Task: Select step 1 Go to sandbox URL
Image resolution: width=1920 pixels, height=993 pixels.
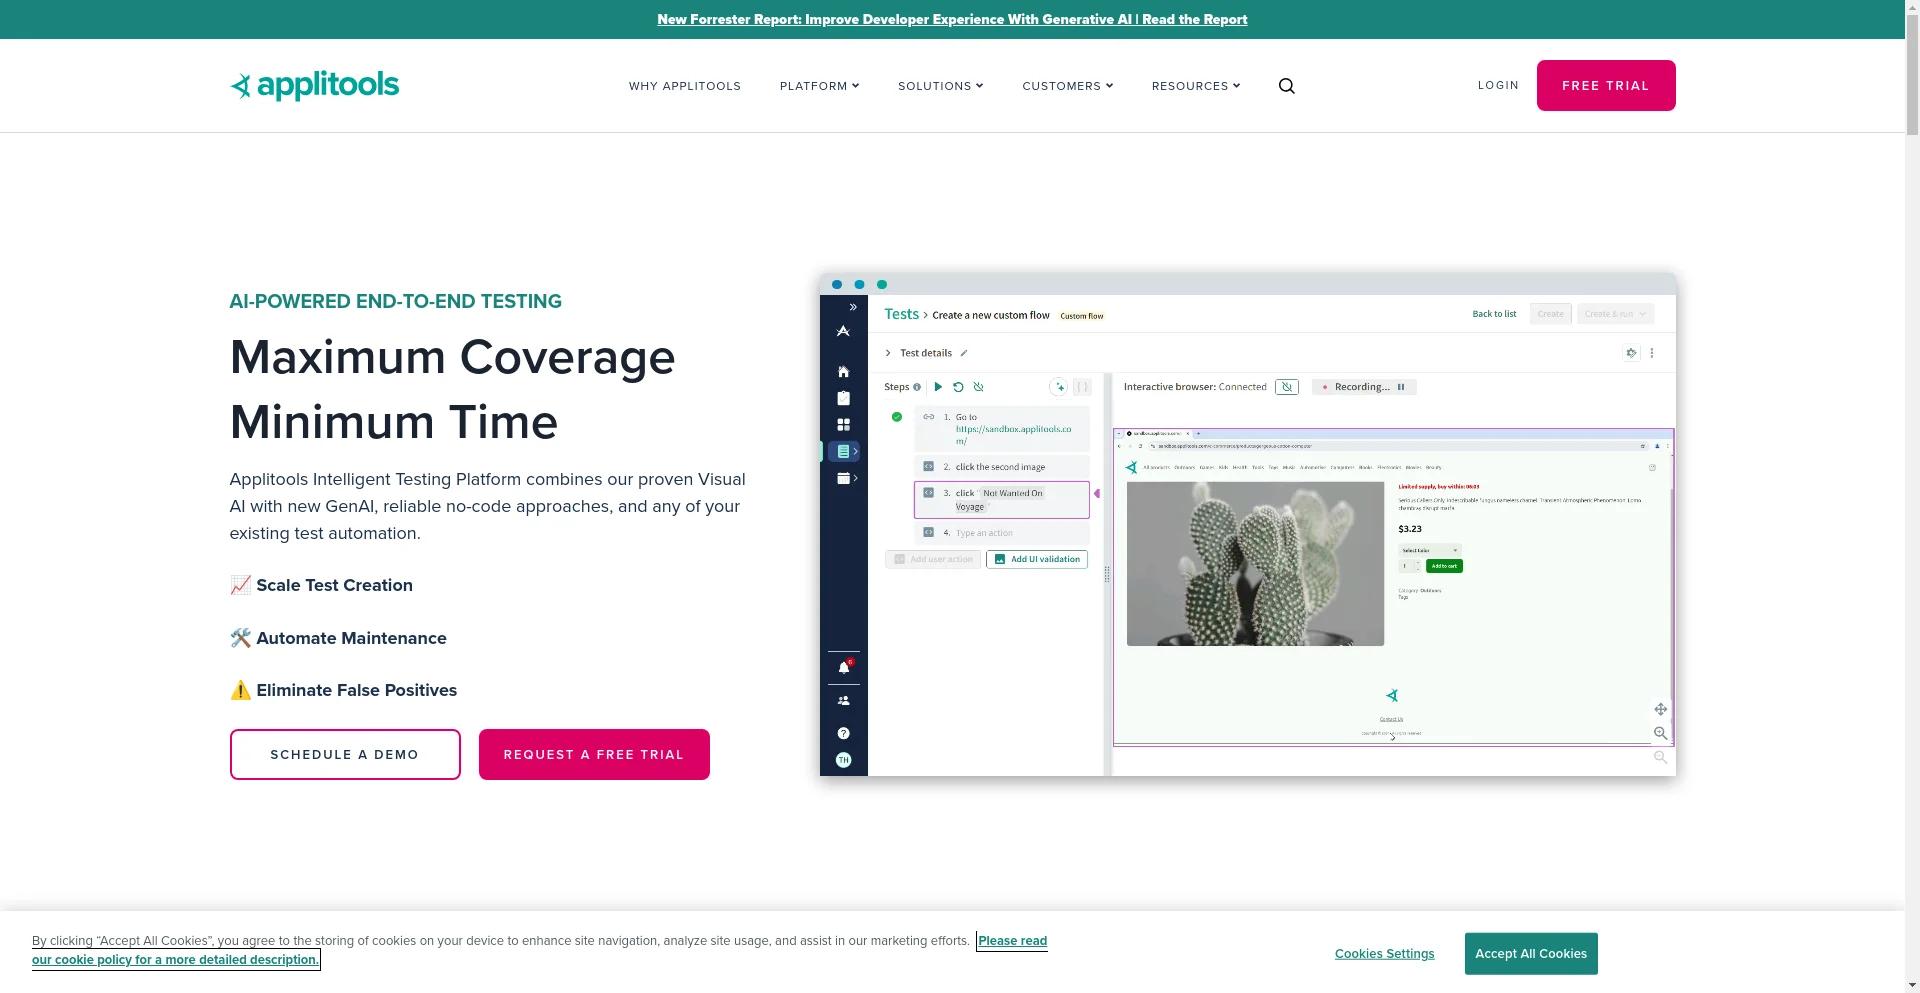Action: (x=1002, y=429)
